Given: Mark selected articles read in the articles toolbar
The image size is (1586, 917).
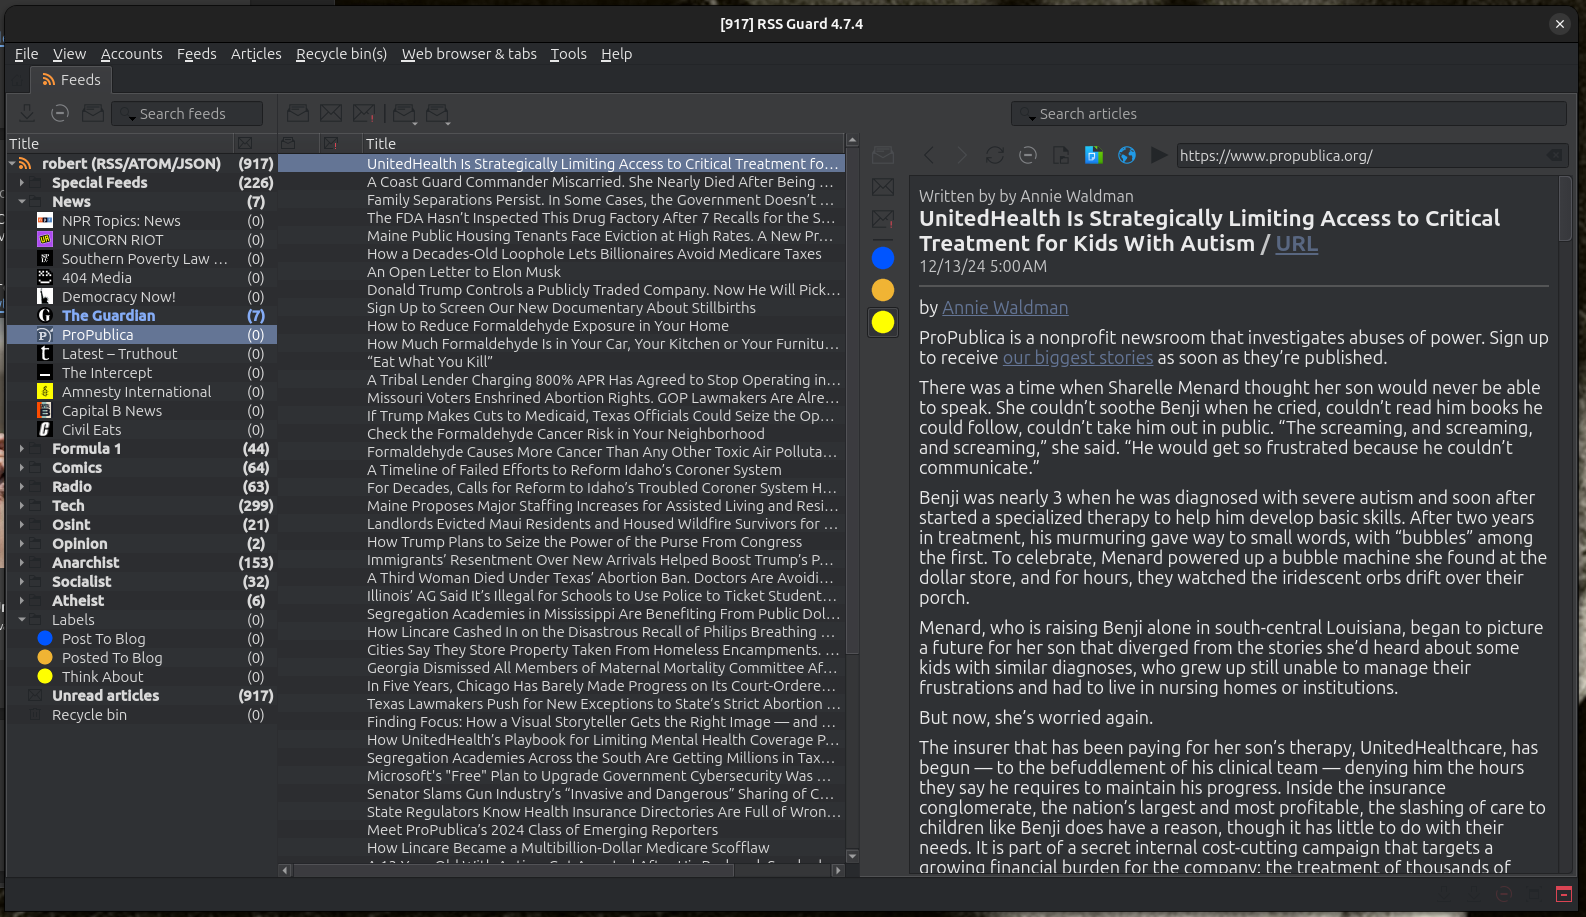Looking at the screenshot, I should pos(298,114).
